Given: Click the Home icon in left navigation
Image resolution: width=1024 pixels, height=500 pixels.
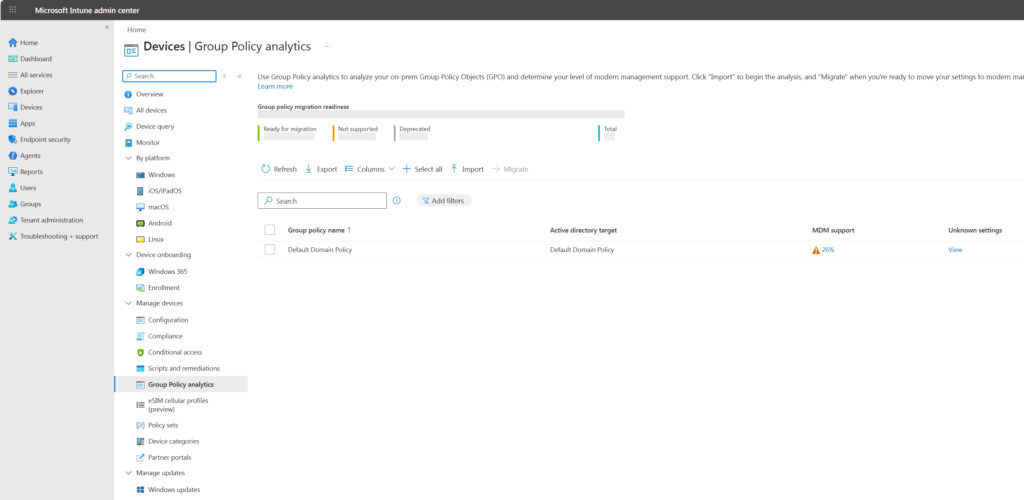Looking at the screenshot, I should pos(12,42).
